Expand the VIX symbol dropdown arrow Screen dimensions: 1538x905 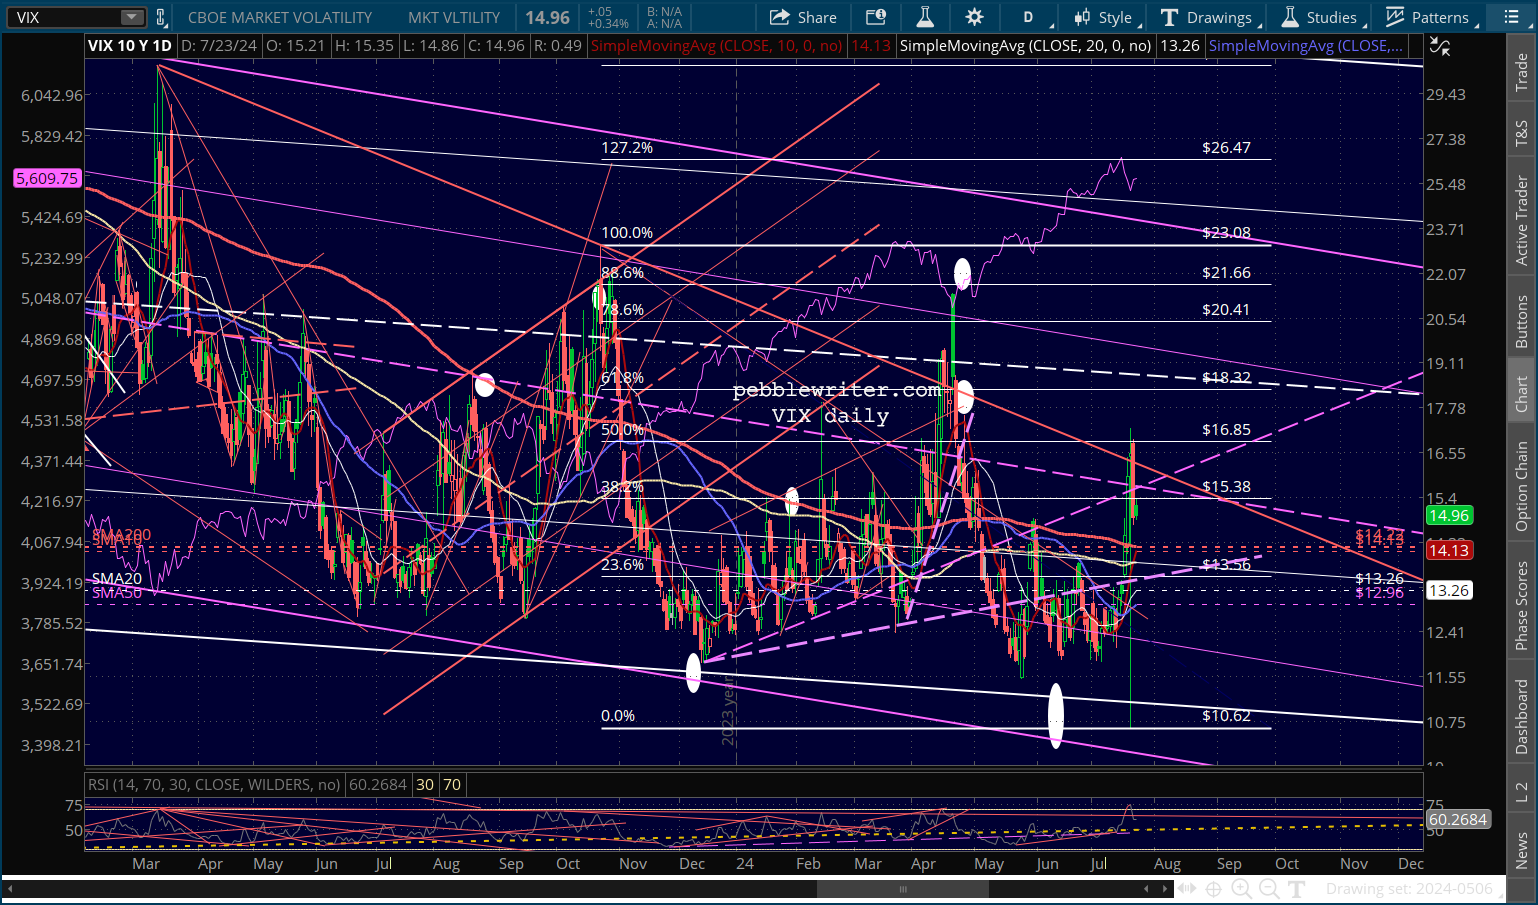[x=132, y=17]
